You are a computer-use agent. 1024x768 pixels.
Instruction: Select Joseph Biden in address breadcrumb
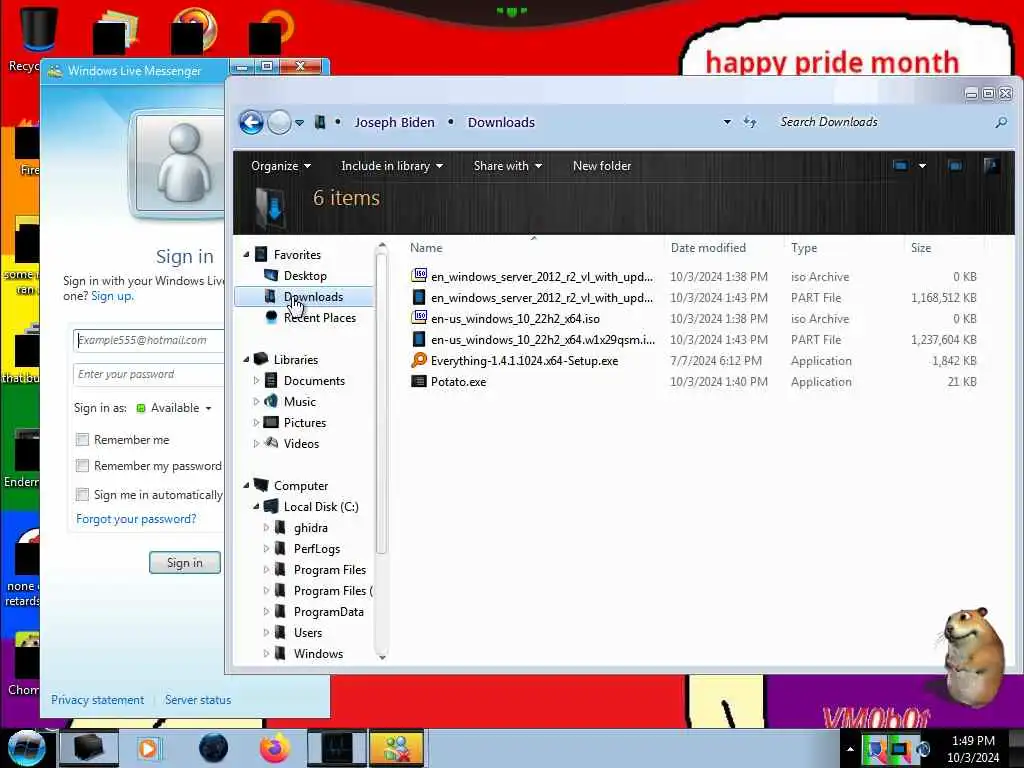pos(394,123)
